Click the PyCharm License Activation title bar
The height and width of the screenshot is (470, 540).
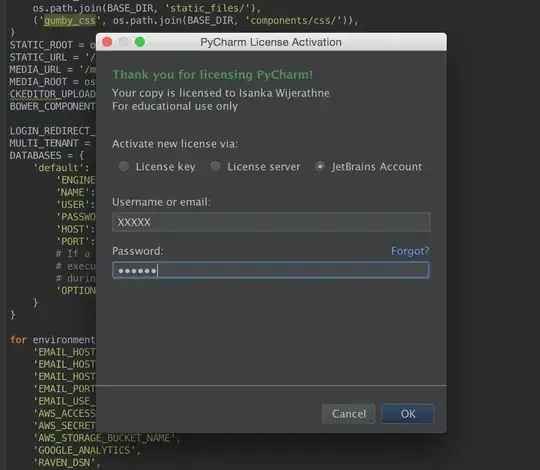point(271,42)
